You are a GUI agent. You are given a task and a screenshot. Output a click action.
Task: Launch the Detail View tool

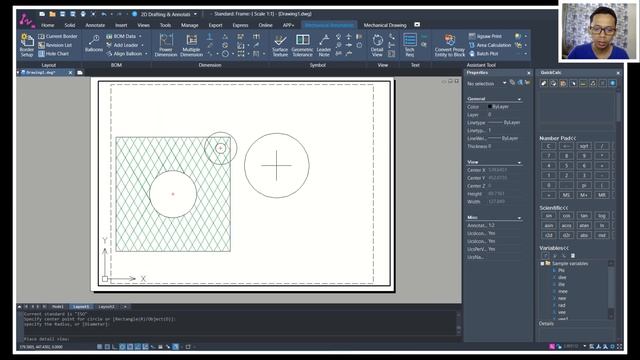[x=377, y=45]
